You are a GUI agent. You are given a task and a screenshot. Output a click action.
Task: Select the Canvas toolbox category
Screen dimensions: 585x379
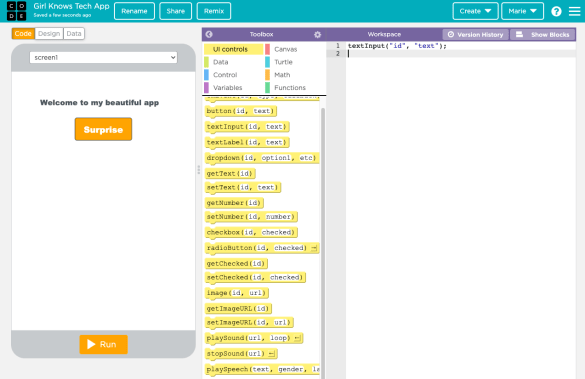click(x=295, y=49)
